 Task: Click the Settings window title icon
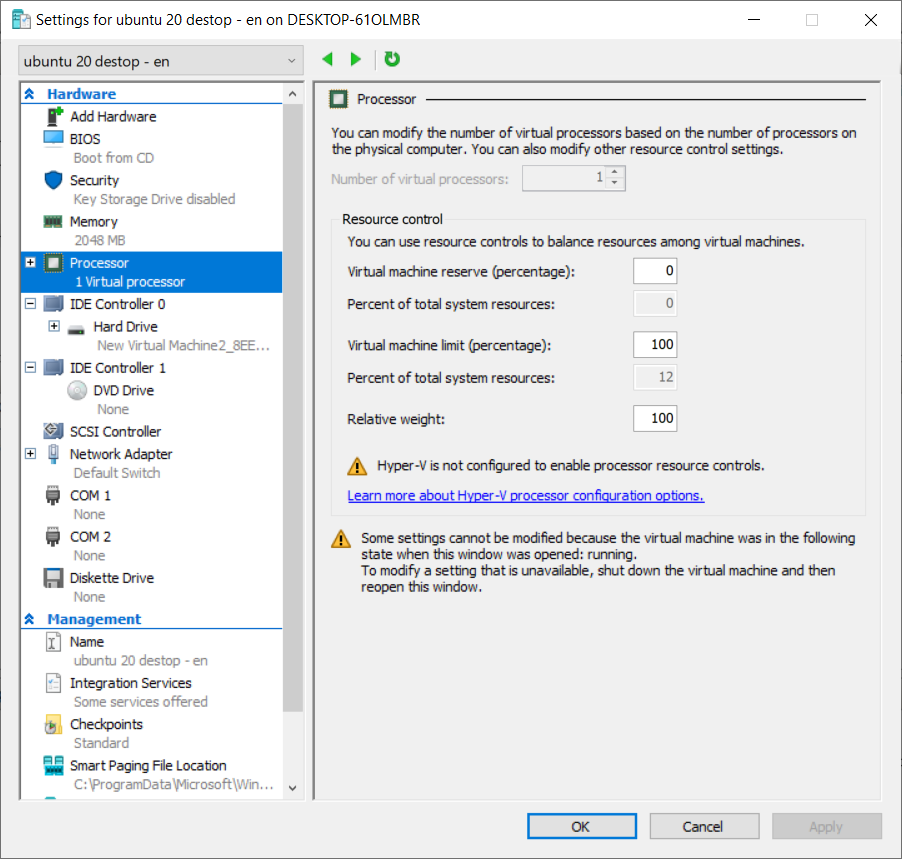point(21,20)
